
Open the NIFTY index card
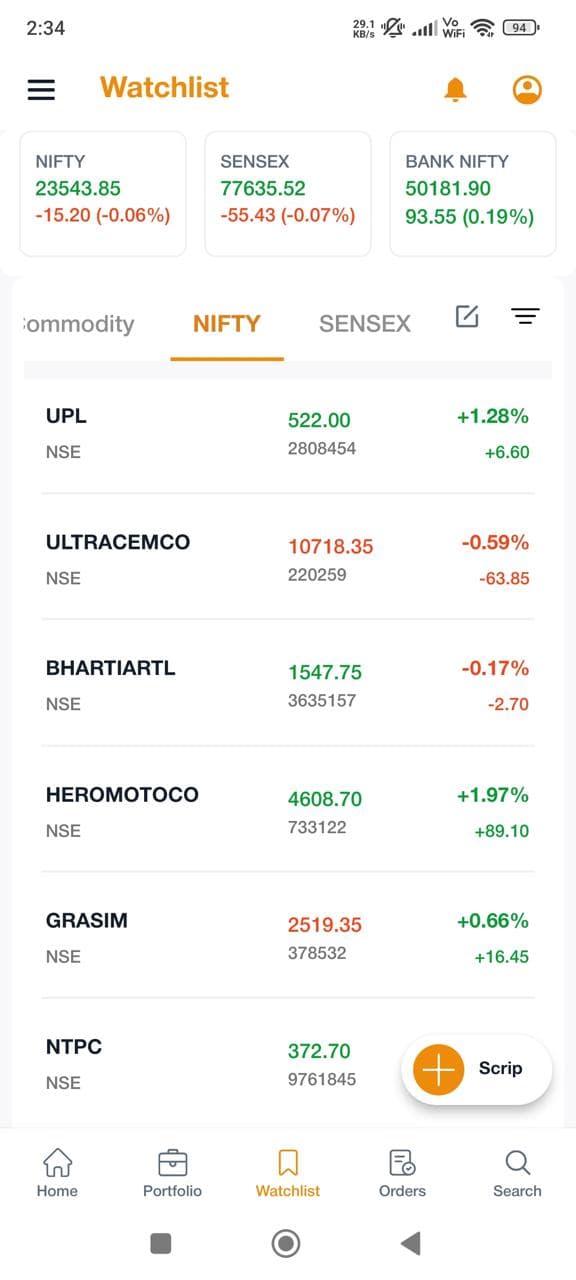[x=102, y=193]
